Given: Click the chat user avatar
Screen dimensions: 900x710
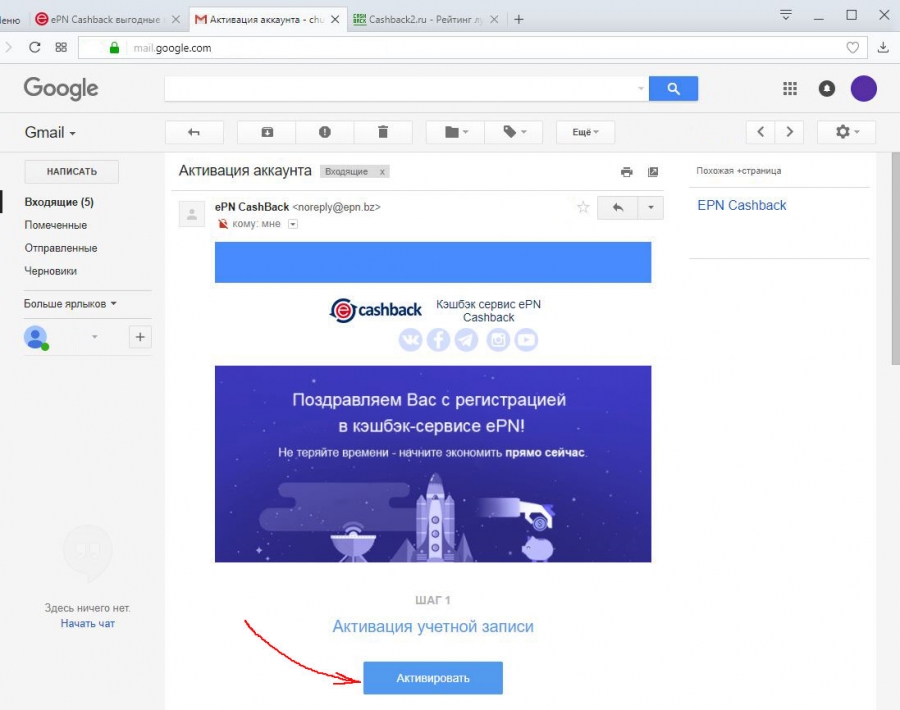Looking at the screenshot, I should tap(36, 337).
